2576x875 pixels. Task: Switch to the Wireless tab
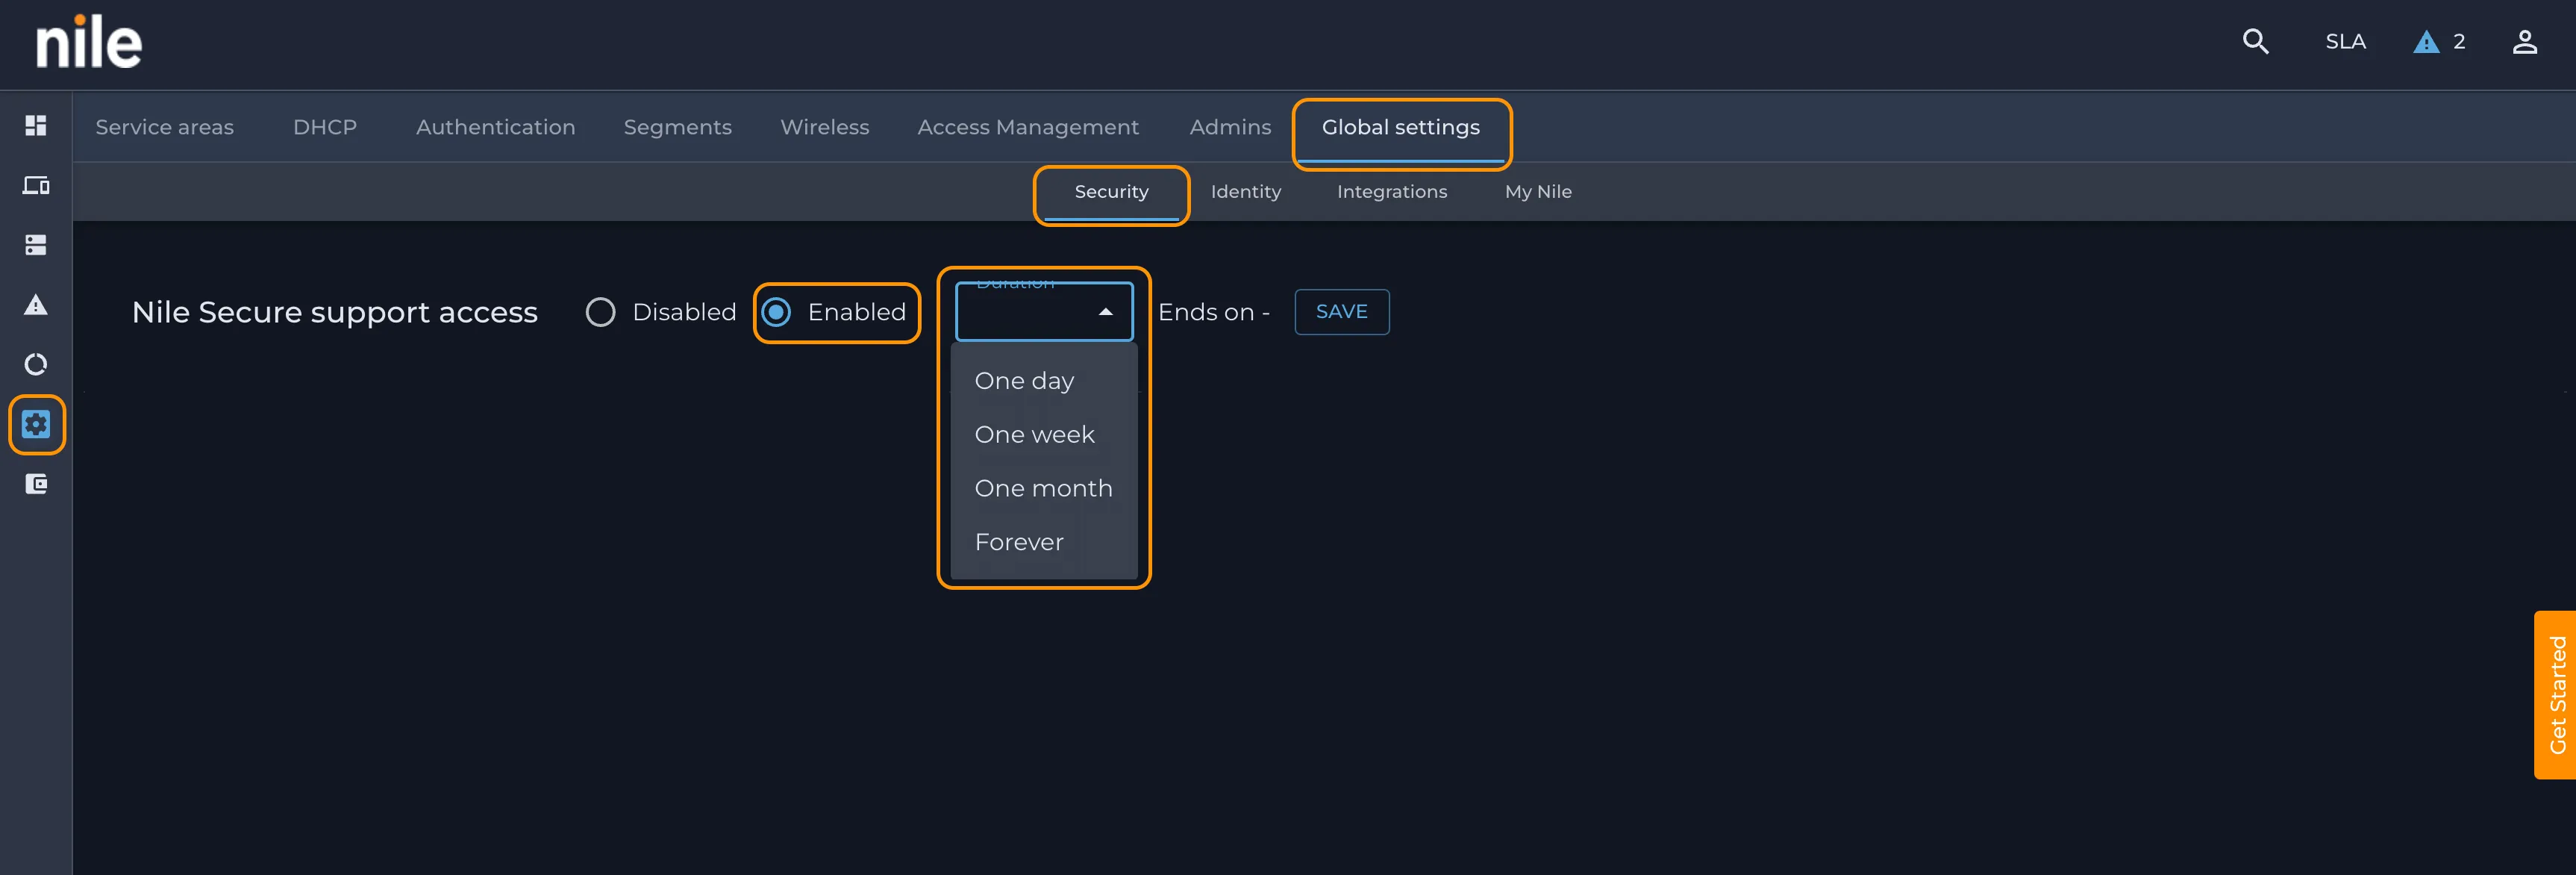point(825,127)
